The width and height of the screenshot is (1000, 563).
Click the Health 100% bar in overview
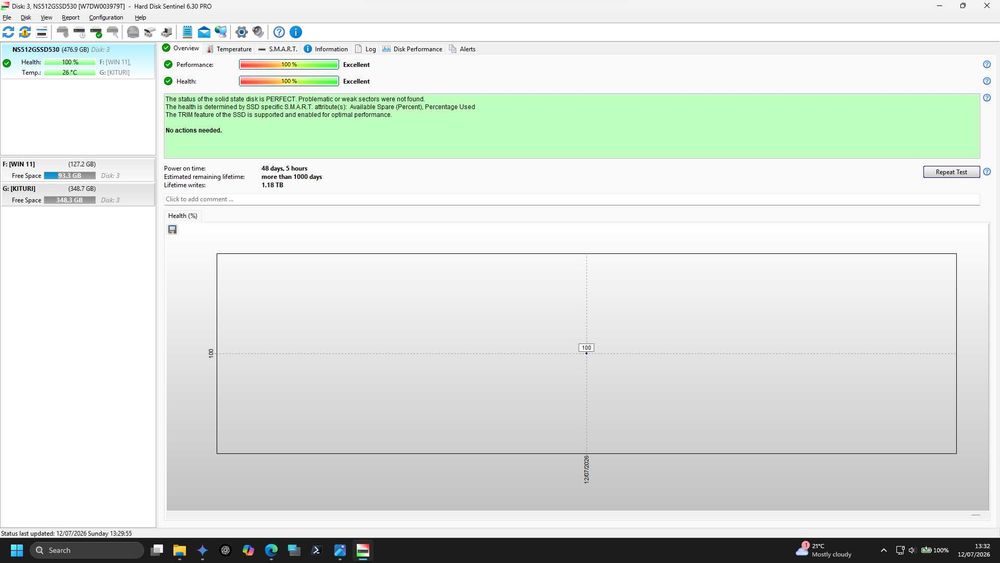tap(289, 81)
